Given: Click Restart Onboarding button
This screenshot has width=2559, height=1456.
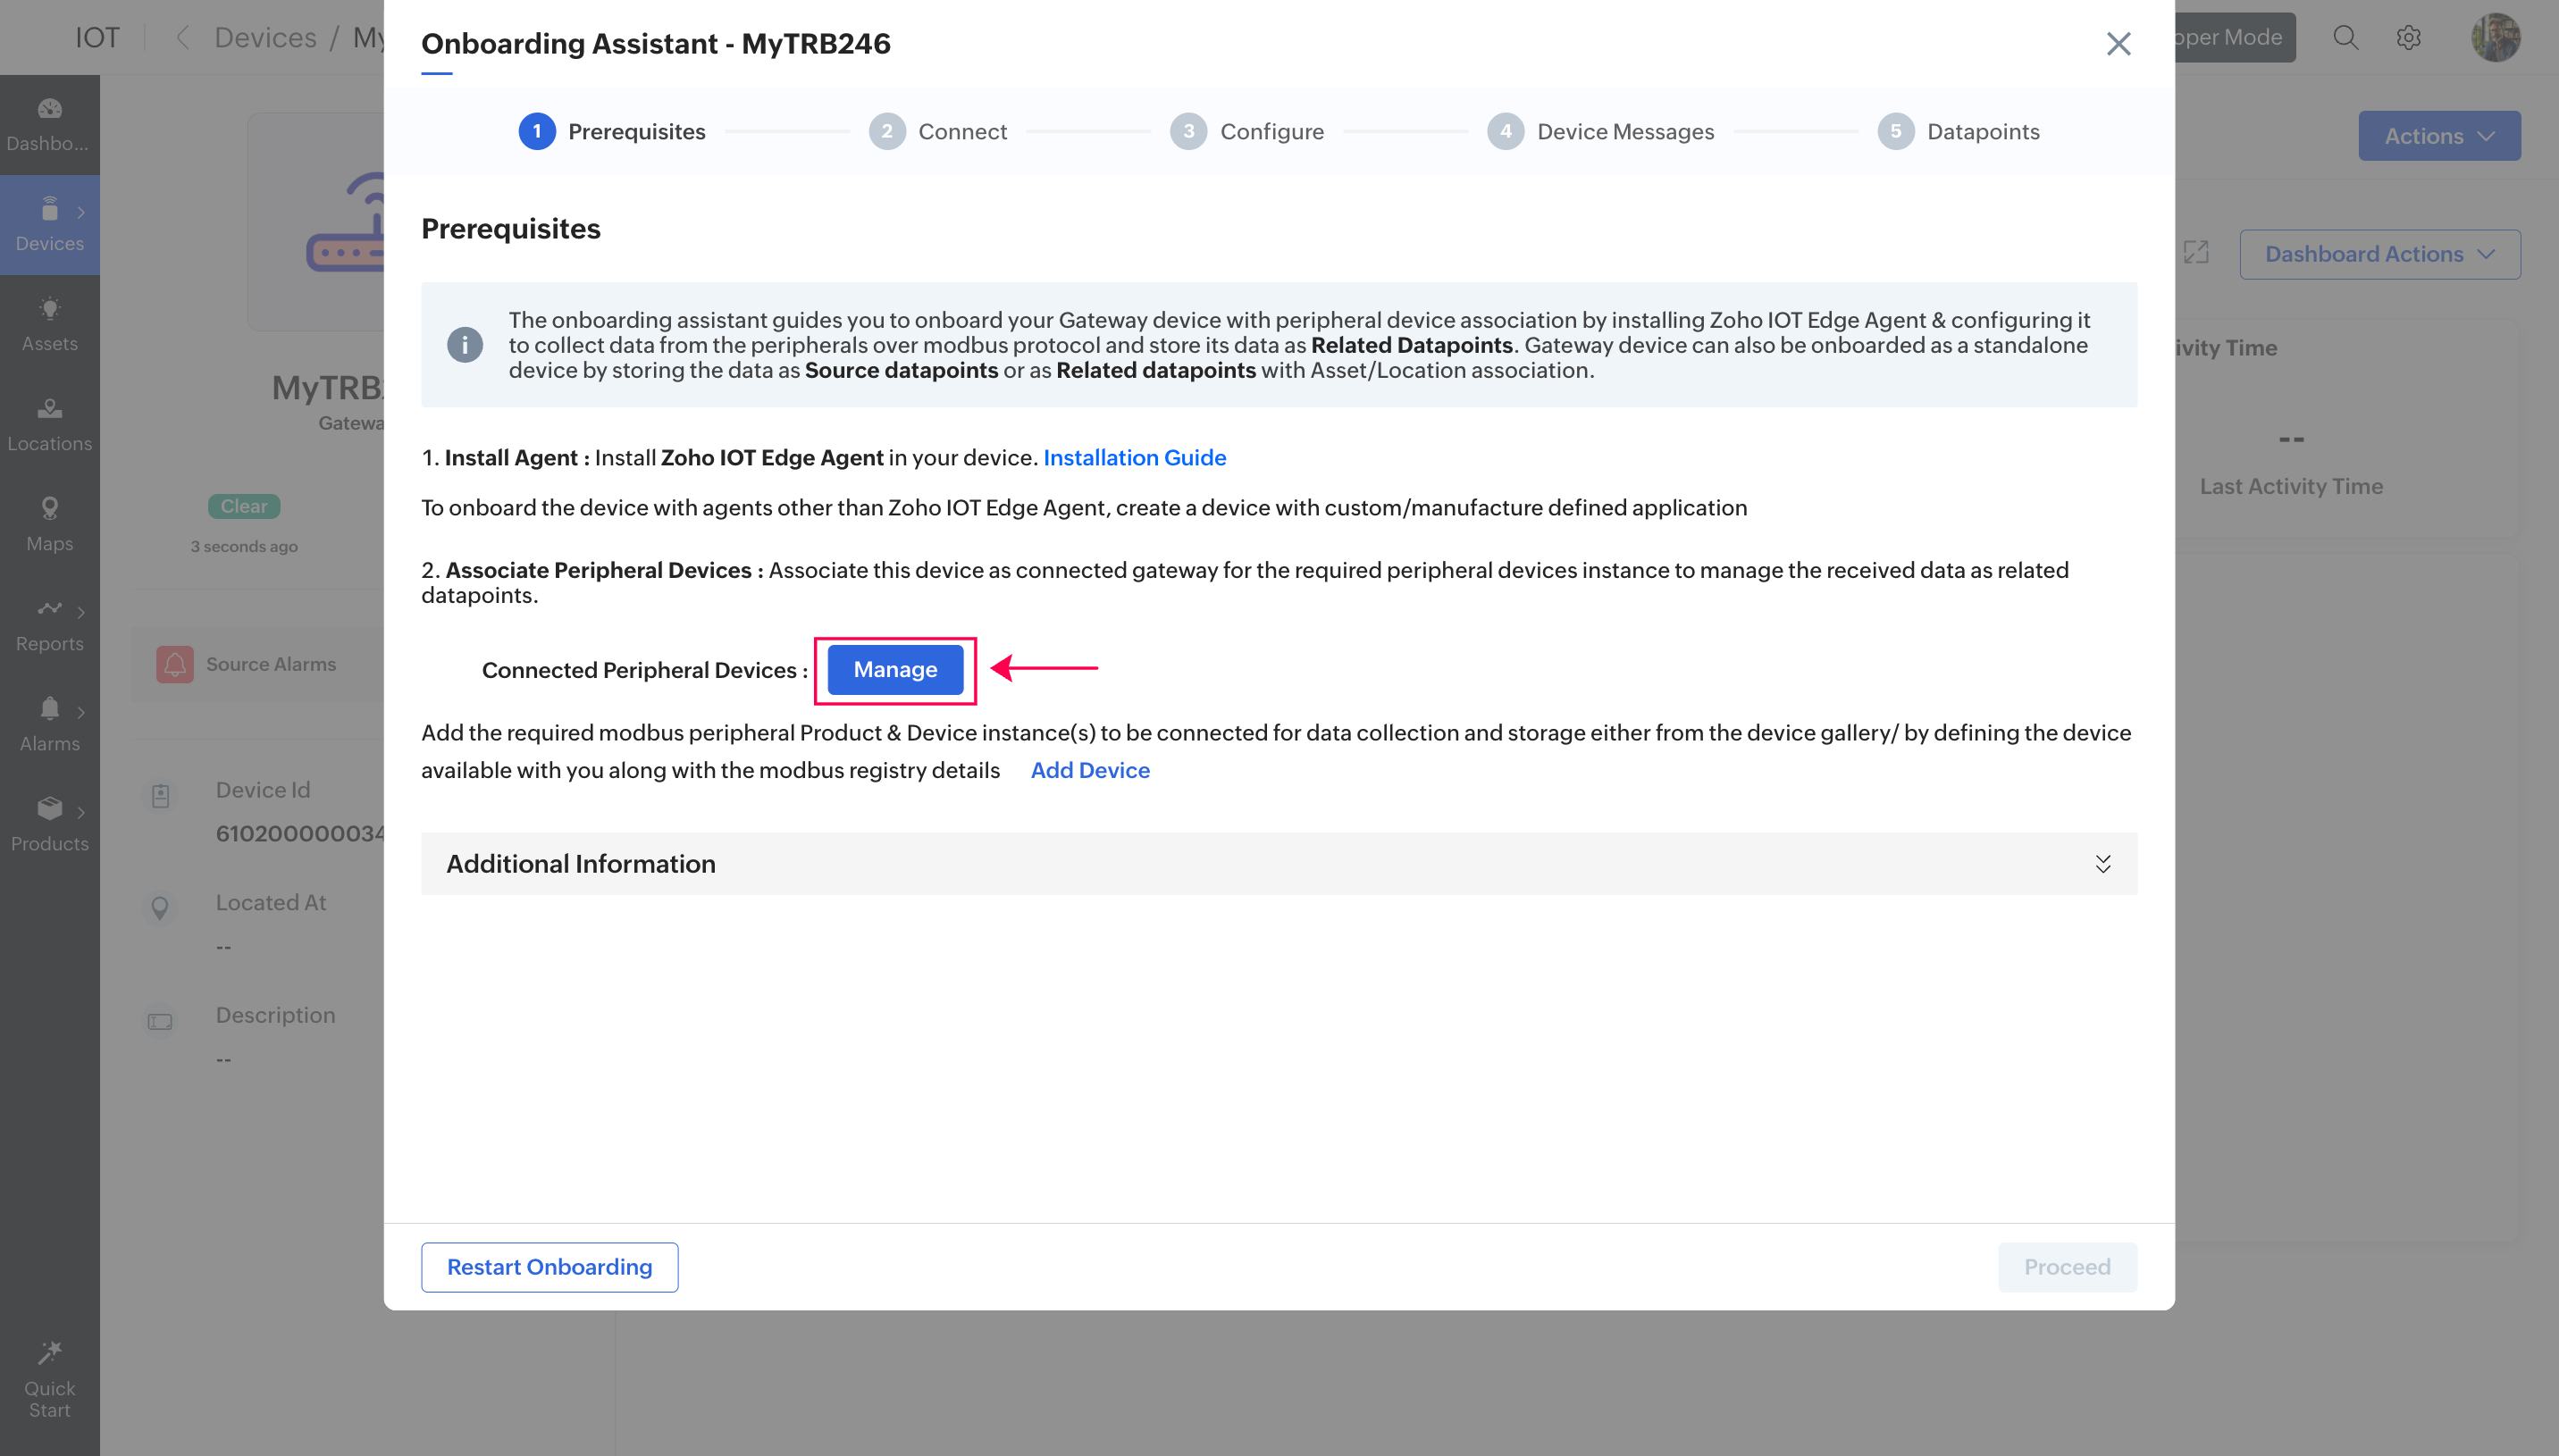Looking at the screenshot, I should [x=549, y=1266].
